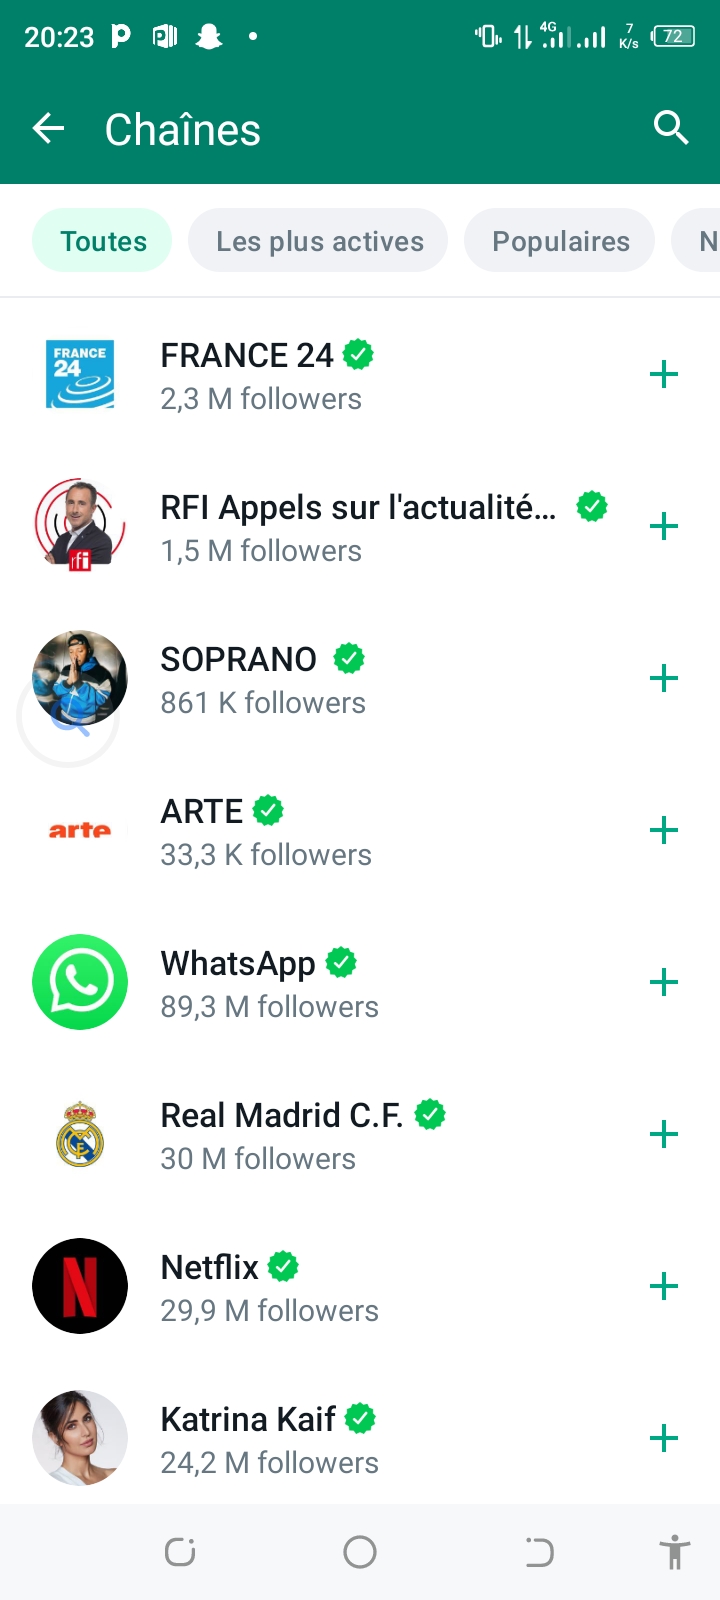Follow WhatsApp channel via plus icon
Viewport: 720px width, 1600px height.
coord(664,983)
